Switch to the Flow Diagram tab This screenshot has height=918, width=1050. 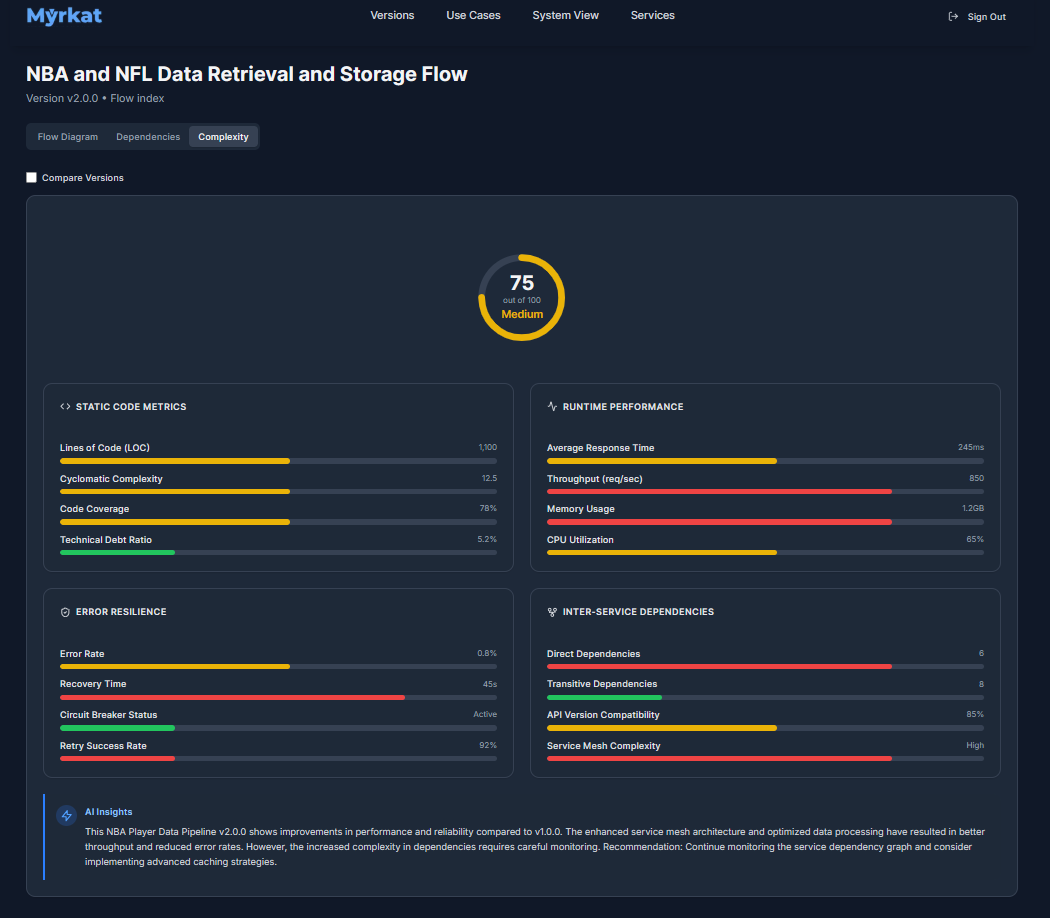68,137
